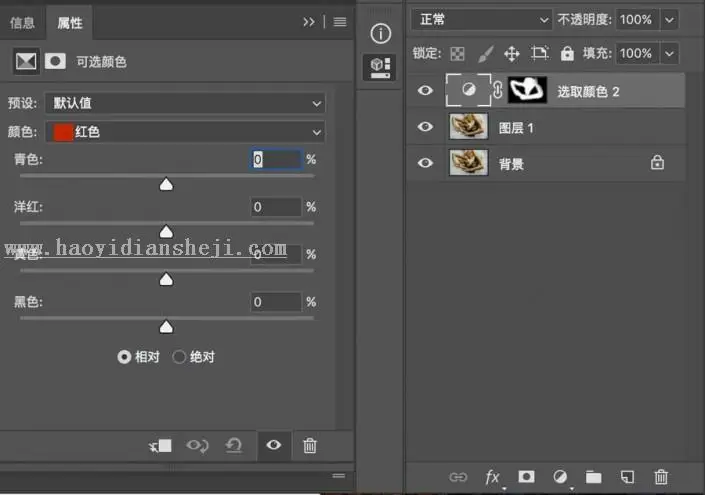This screenshot has width=705, height=495.
Task: Click the 不透明度 100% value field
Action: pyautogui.click(x=637, y=20)
